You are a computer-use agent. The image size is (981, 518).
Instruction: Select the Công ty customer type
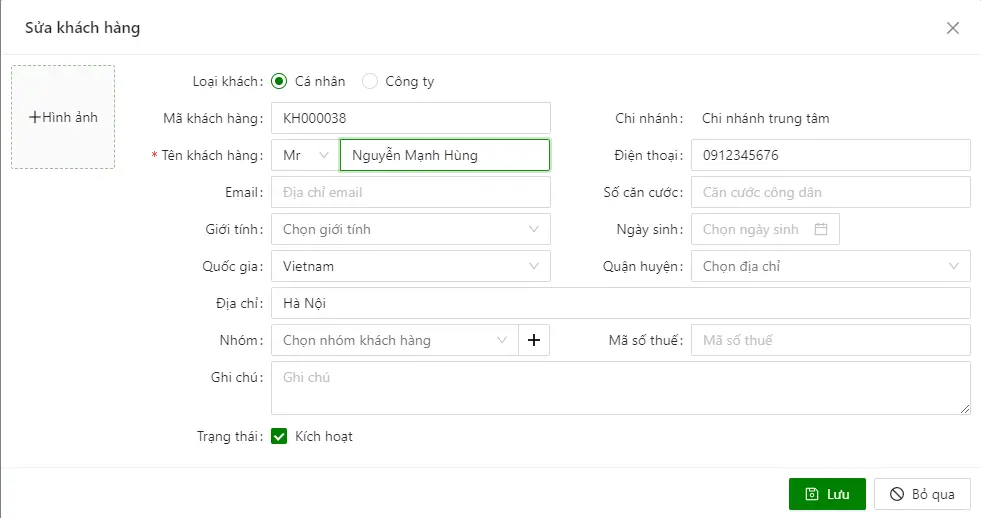(370, 81)
